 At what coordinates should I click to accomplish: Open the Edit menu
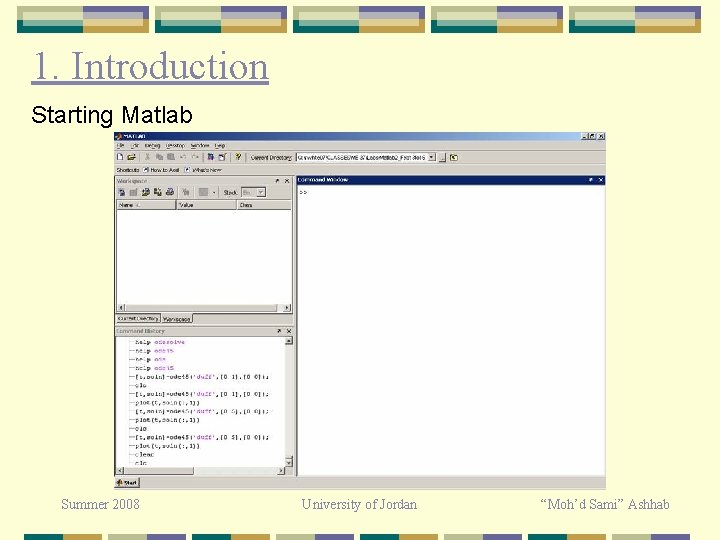coord(135,146)
